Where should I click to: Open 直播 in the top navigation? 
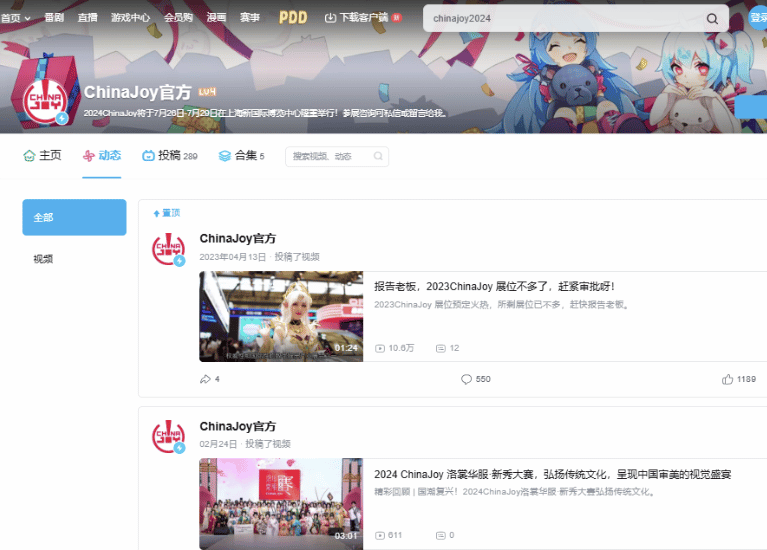click(x=88, y=18)
